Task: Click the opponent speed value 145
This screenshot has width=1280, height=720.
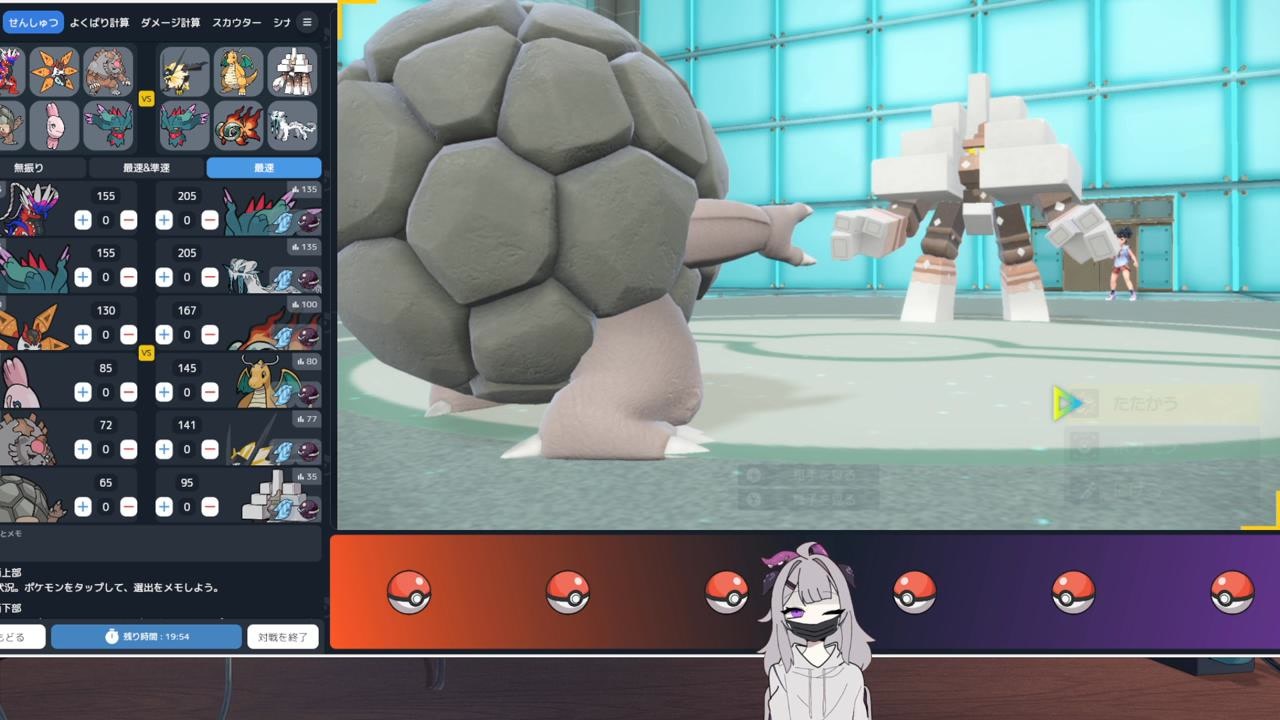Action: [x=187, y=368]
